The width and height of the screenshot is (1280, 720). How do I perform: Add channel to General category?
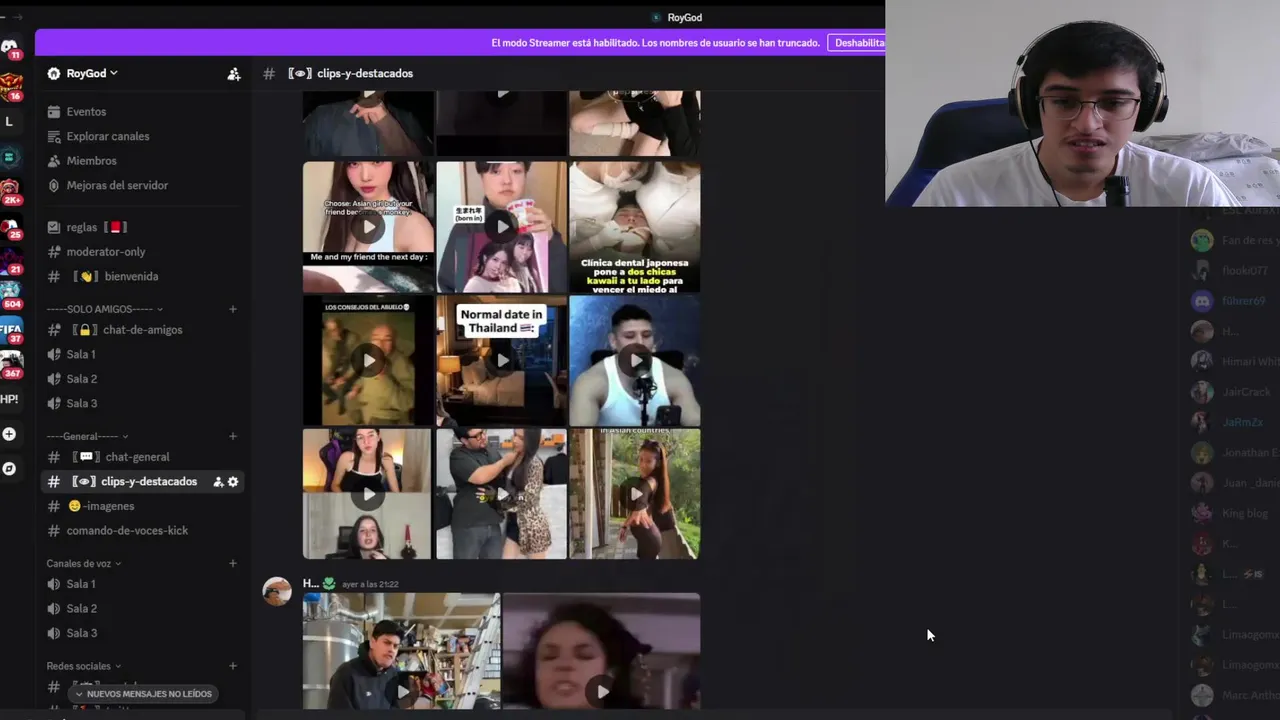pyautogui.click(x=233, y=436)
